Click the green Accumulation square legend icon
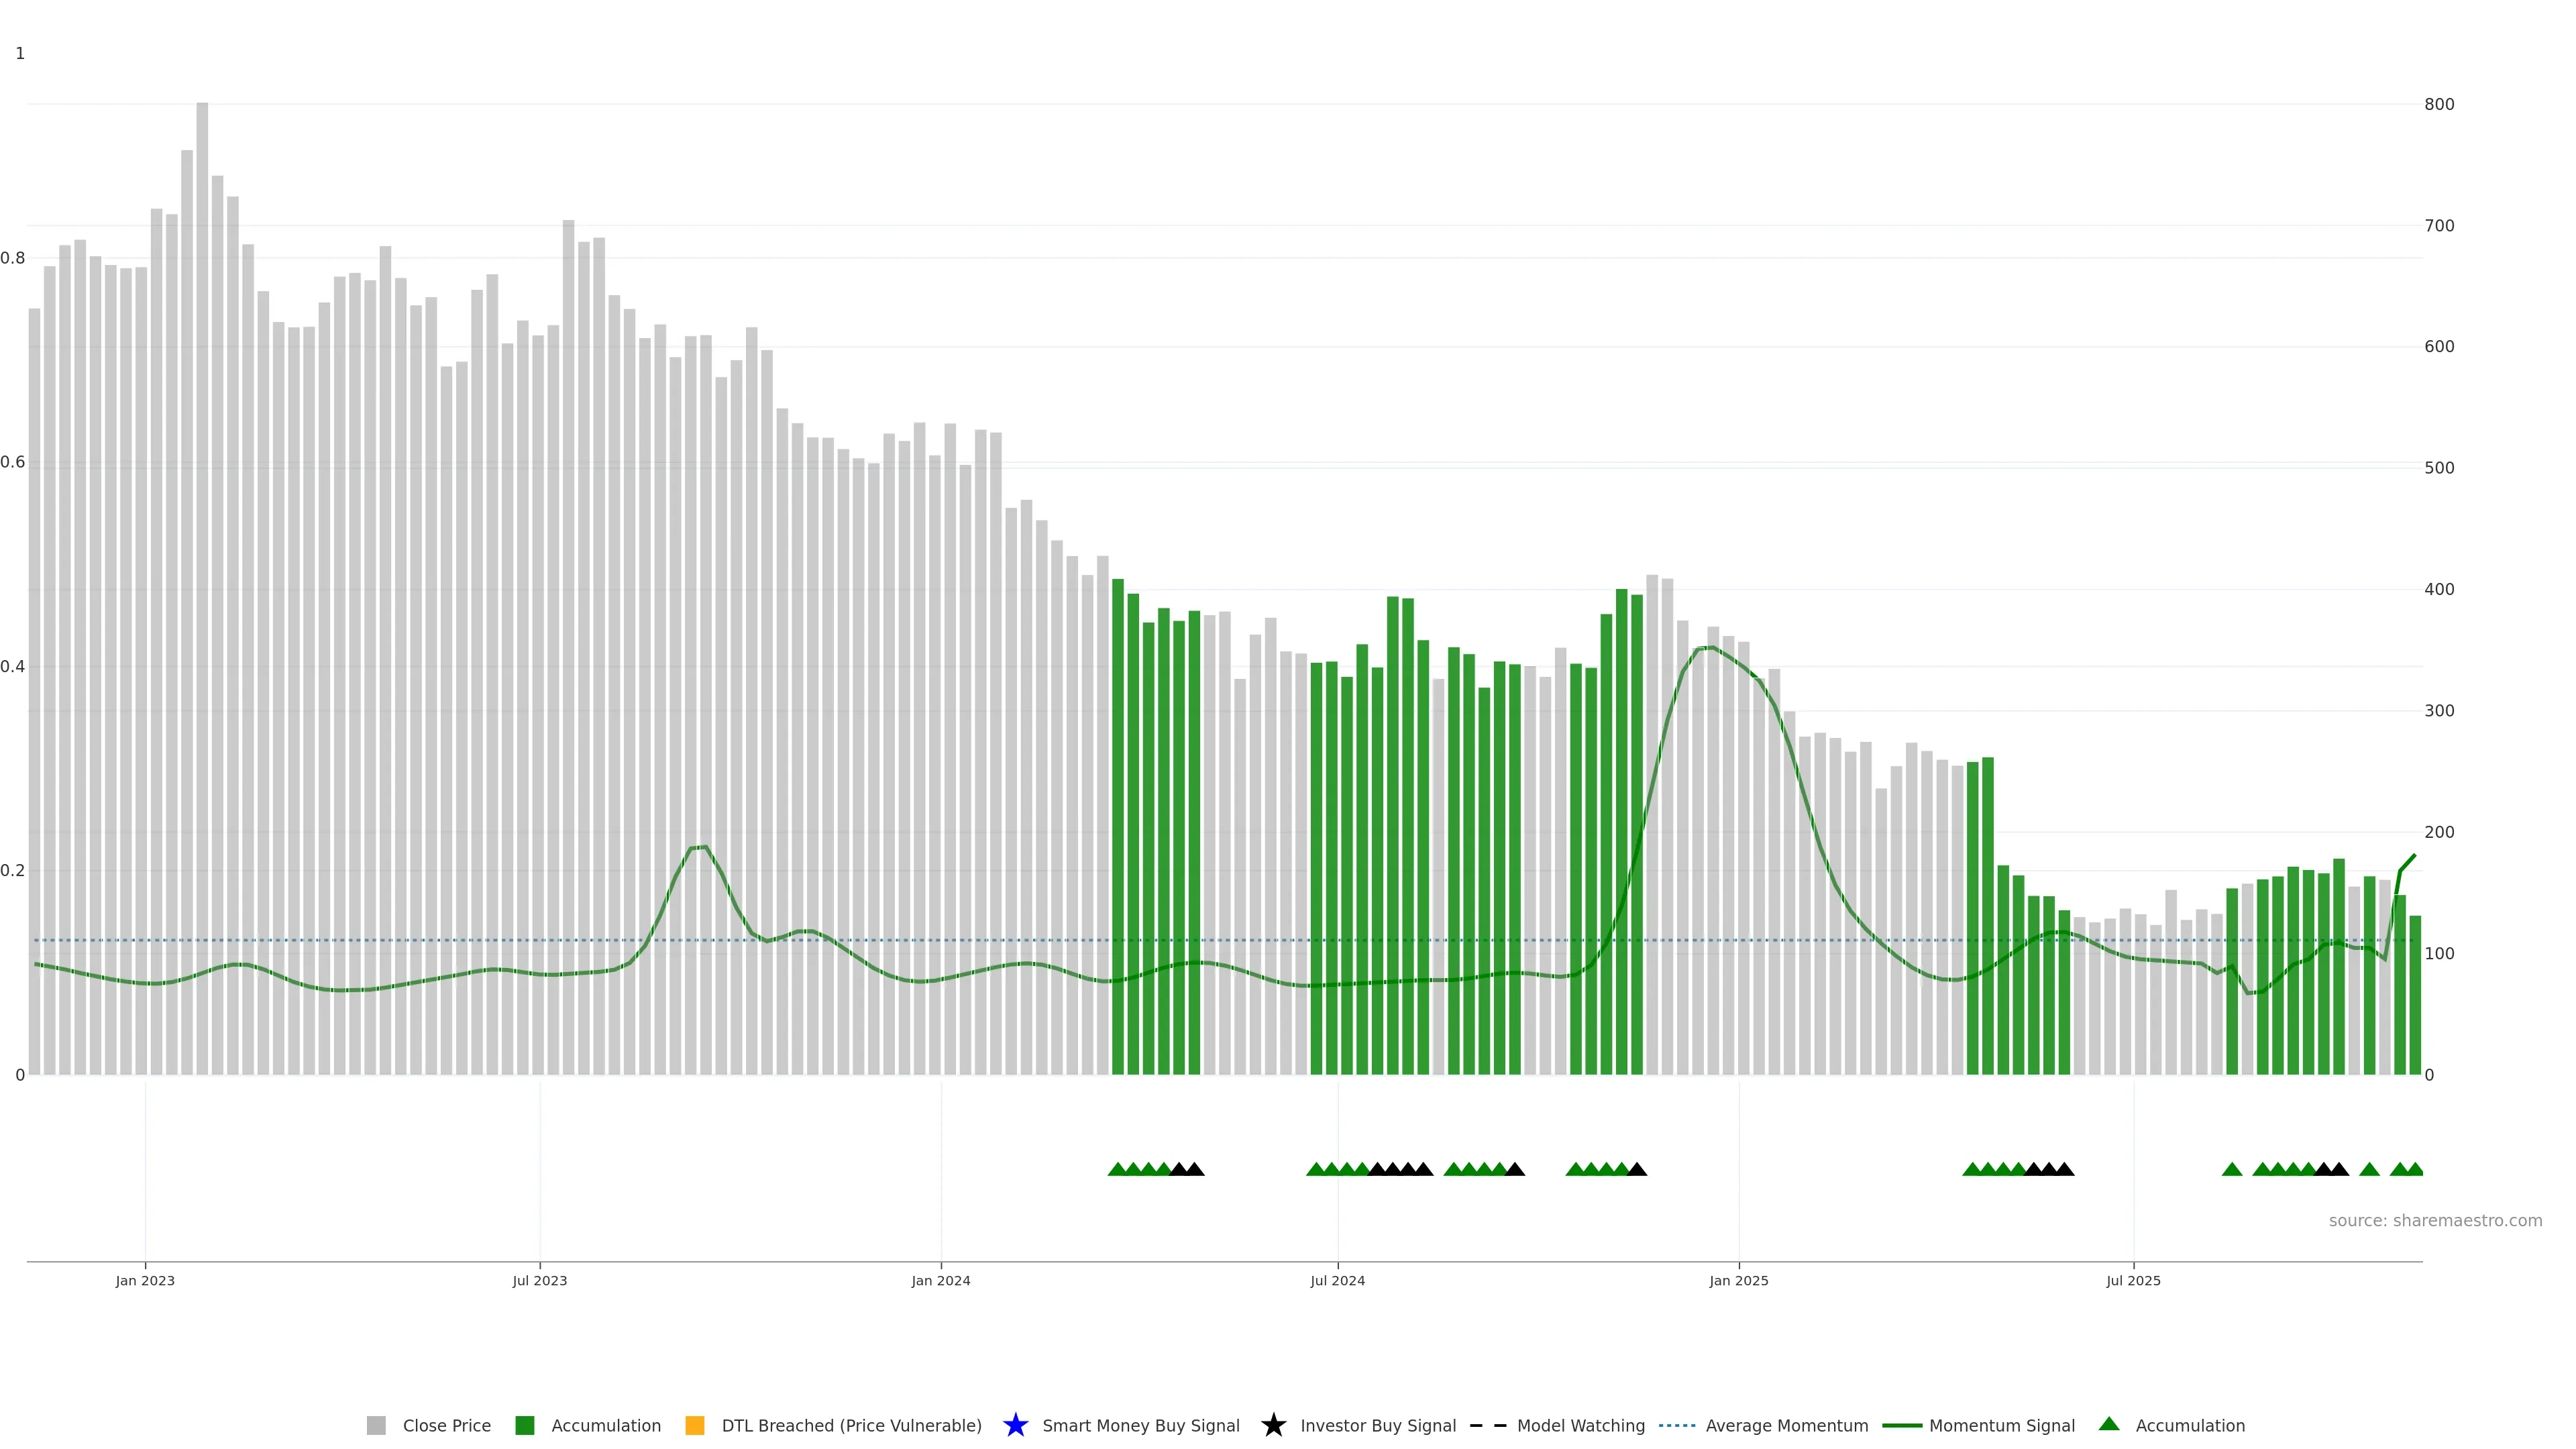Screen dimensions: 2576x1449 [x=524, y=1426]
